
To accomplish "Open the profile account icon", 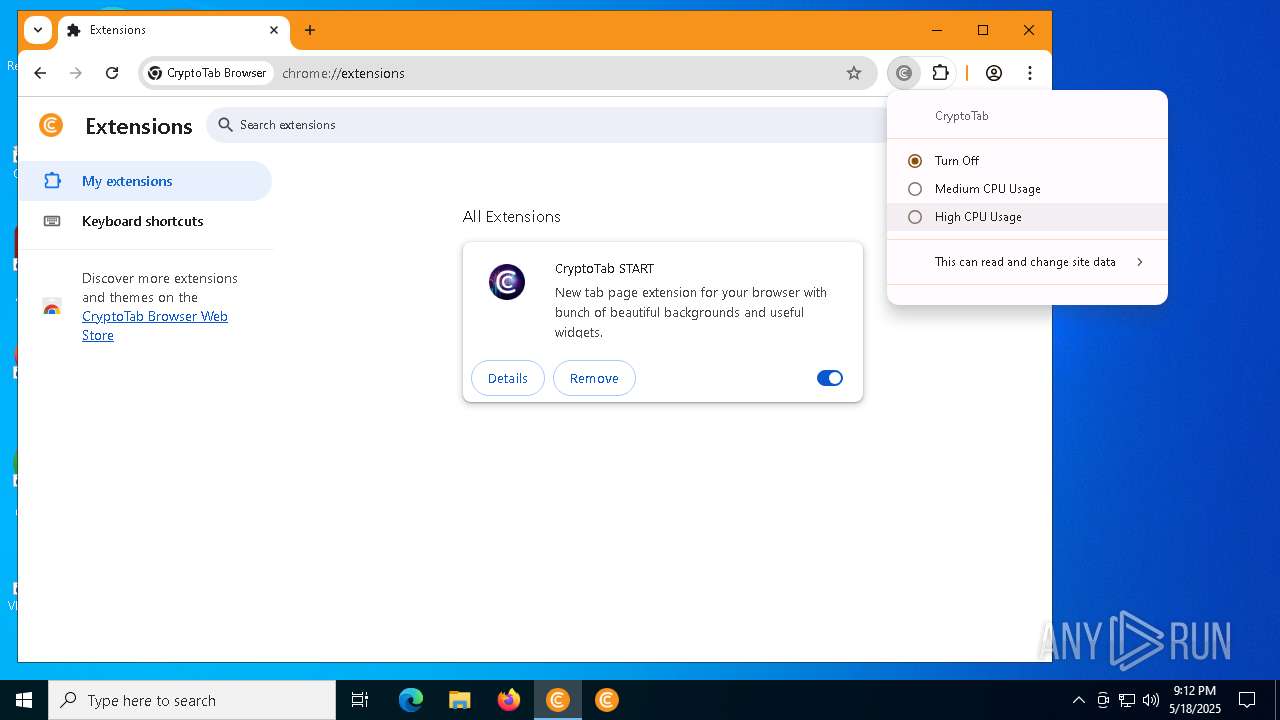I will pyautogui.click(x=994, y=73).
